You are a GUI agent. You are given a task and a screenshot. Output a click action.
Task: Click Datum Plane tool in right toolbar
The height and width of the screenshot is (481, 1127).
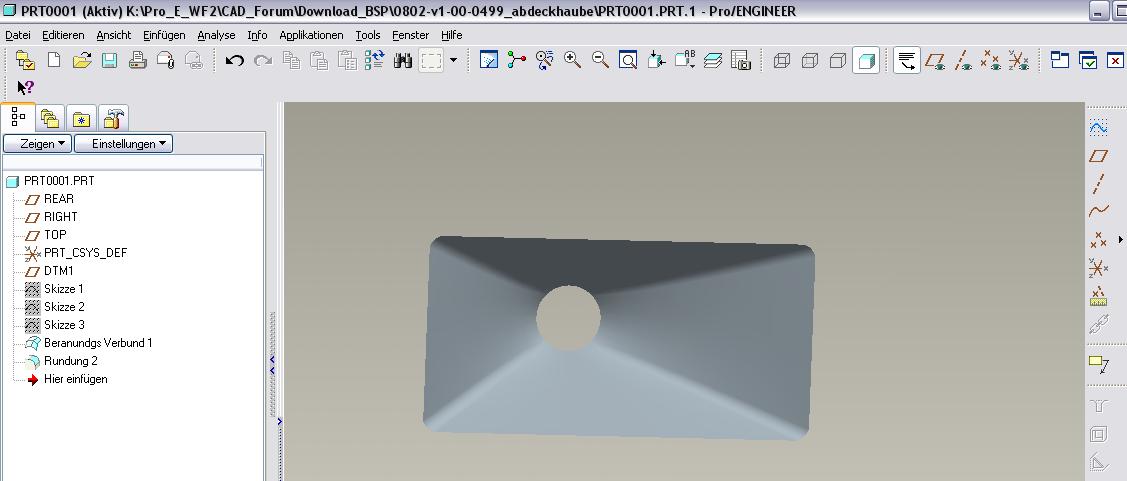(1098, 155)
